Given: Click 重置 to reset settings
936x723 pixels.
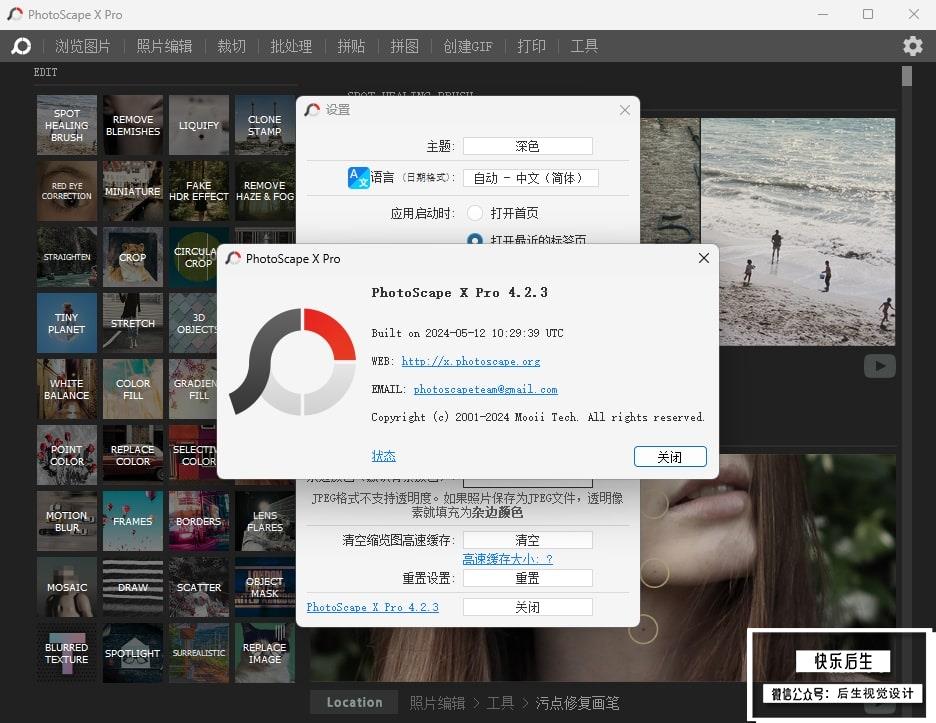Looking at the screenshot, I should 528,578.
